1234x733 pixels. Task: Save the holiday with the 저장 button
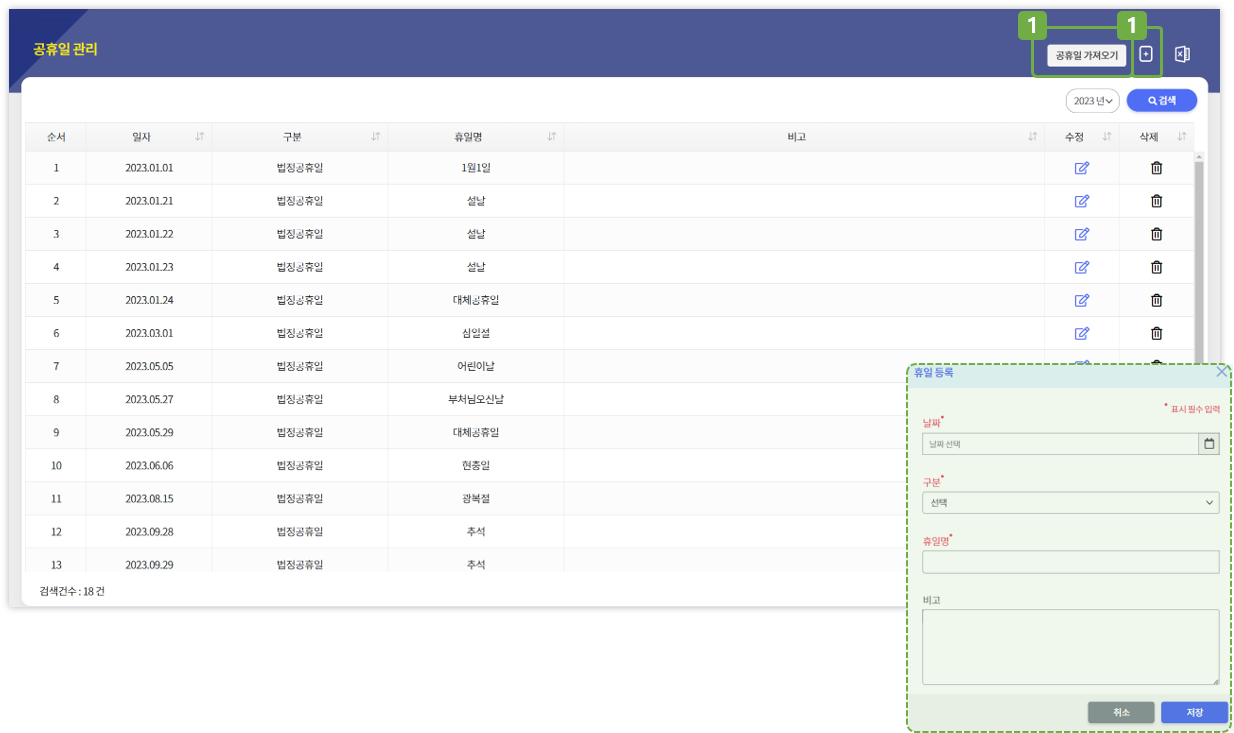tap(1194, 712)
